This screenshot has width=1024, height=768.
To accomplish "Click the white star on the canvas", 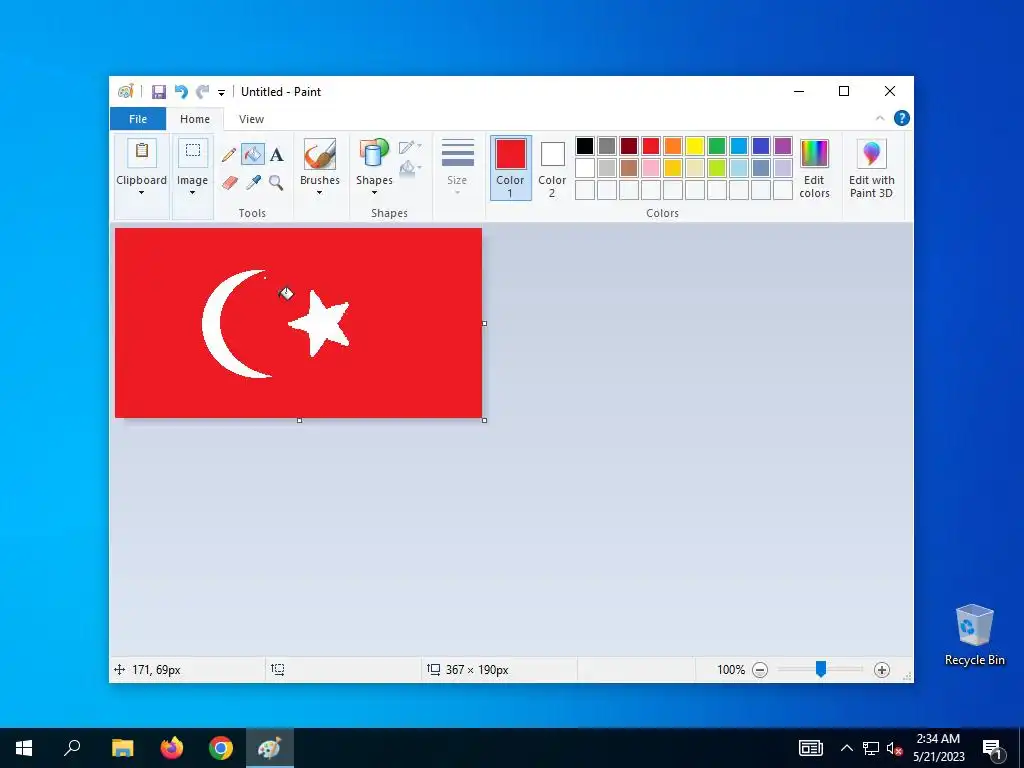I will tap(321, 324).
